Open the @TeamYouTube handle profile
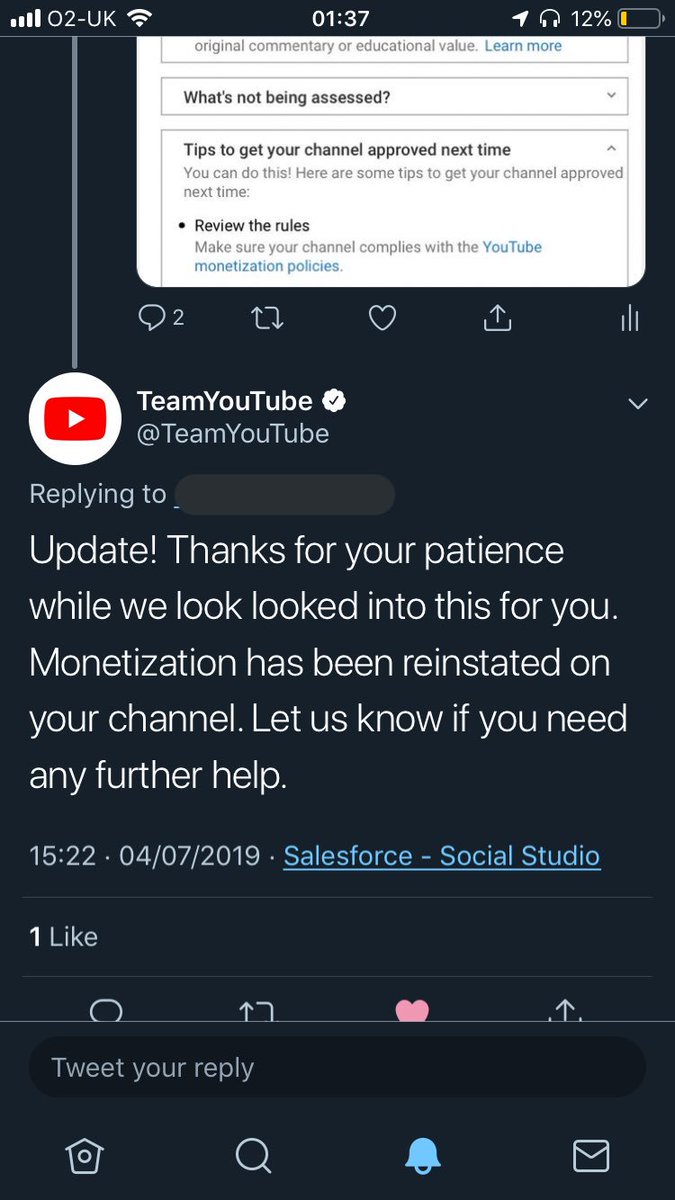This screenshot has height=1200, width=675. click(x=232, y=433)
